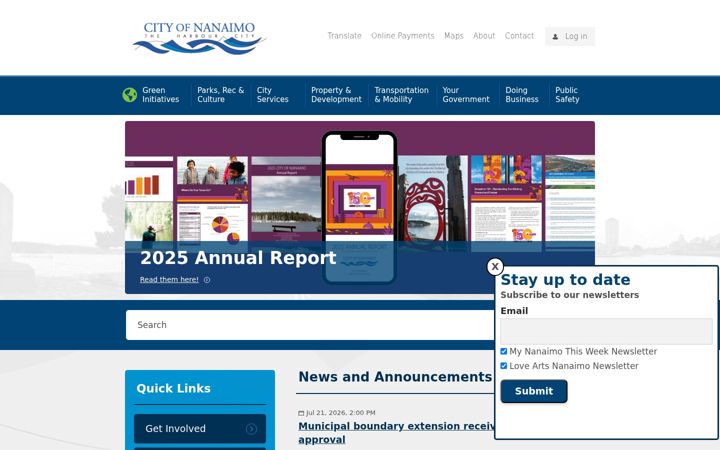Close the newsletter popup with X
The width and height of the screenshot is (720, 450).
[x=495, y=267]
